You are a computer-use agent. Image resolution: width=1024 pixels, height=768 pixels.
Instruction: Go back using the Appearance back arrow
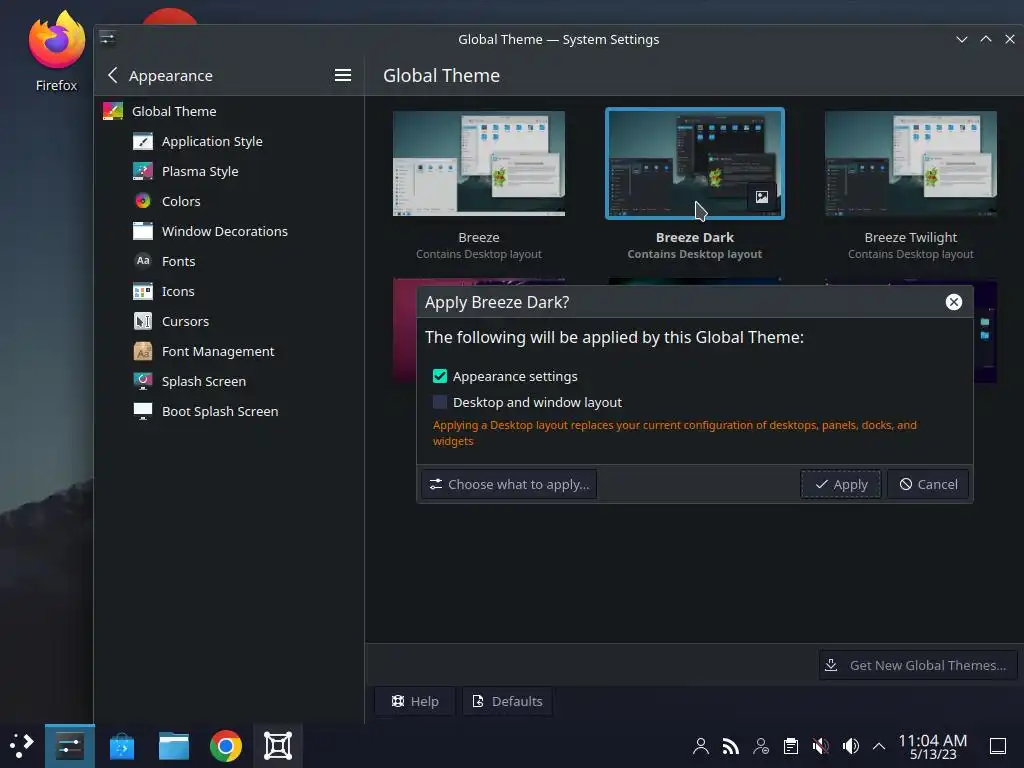112,75
